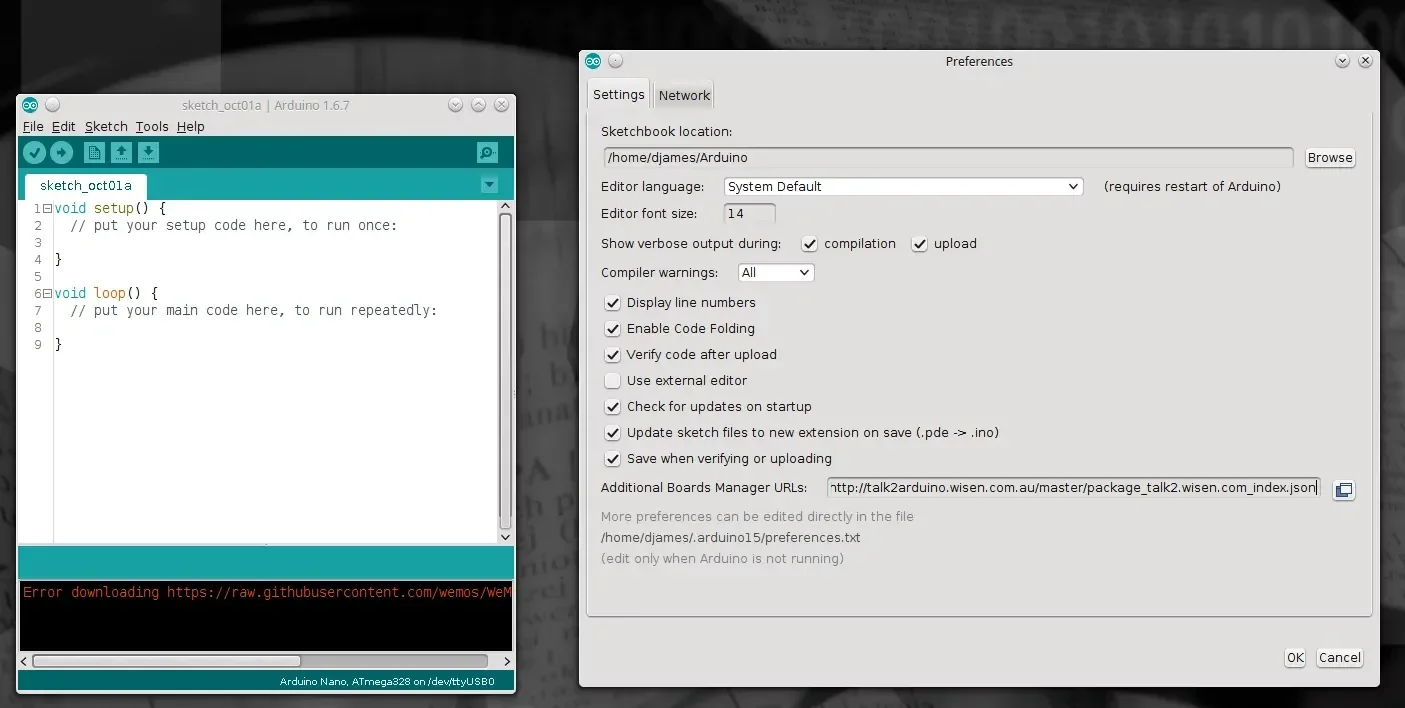This screenshot has height=708, width=1405.
Task: Toggle Enable Code Folding checkbox
Action: pyautogui.click(x=613, y=329)
